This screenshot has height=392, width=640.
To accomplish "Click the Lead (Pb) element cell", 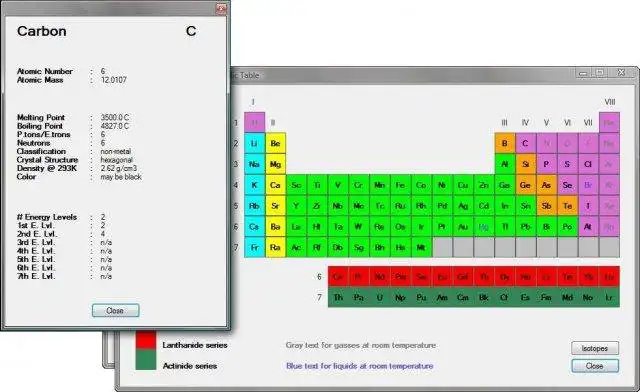I will [526, 227].
